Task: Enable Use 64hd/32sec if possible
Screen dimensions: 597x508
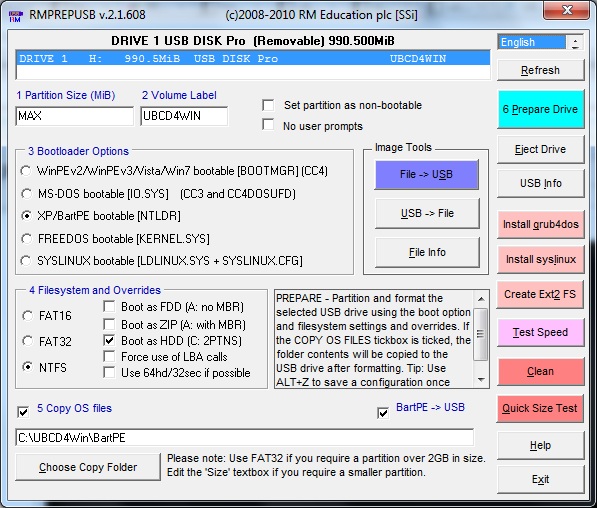Action: 109,372
